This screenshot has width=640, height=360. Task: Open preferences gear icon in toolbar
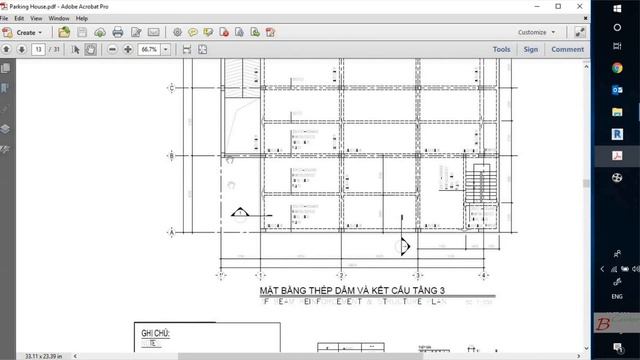coord(177,32)
